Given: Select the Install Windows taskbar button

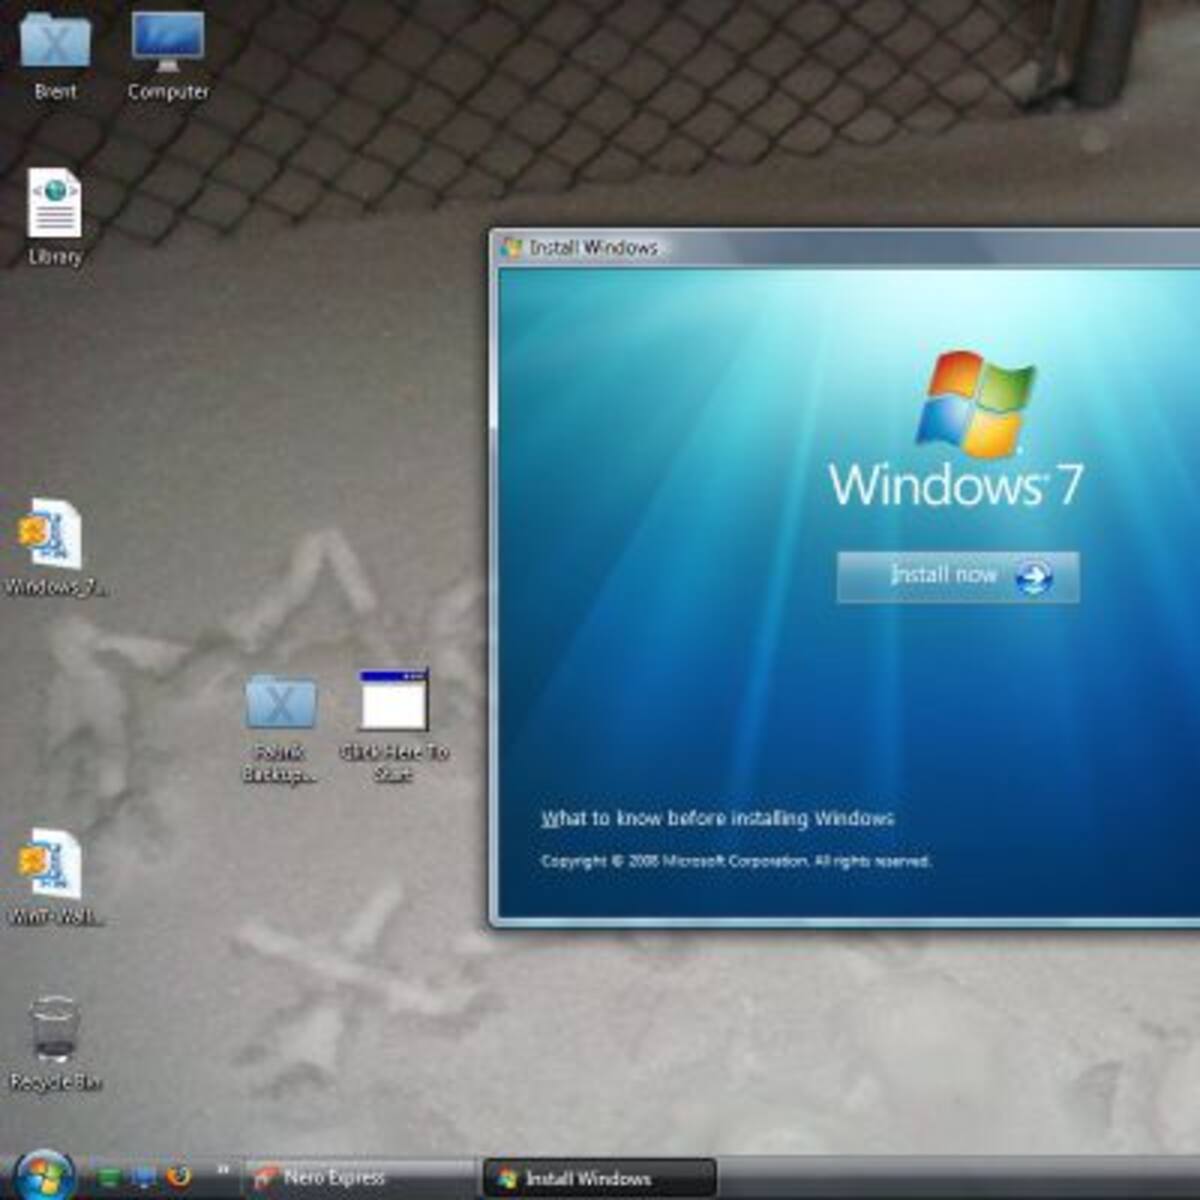Looking at the screenshot, I should click(598, 1179).
